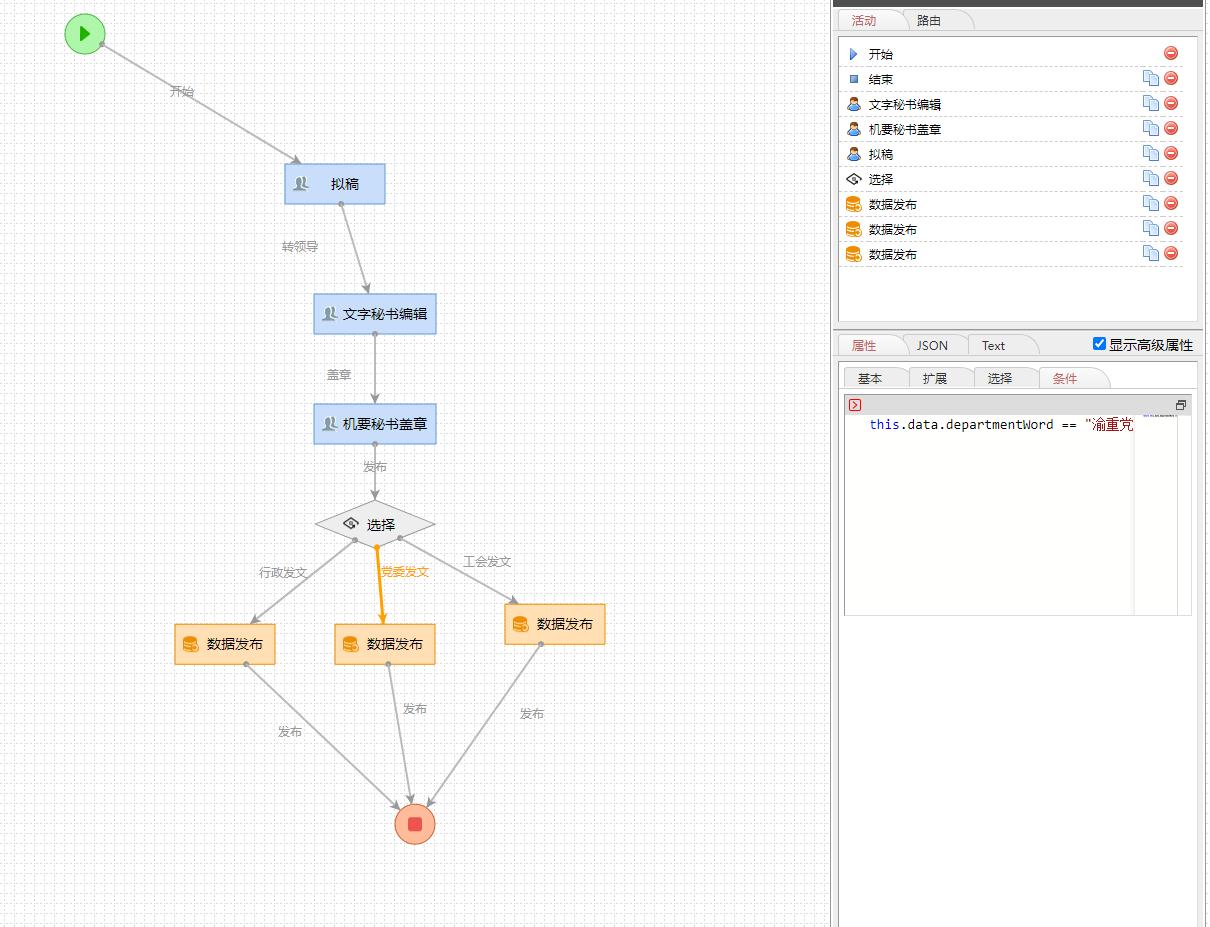Viewport: 1210px width, 927px height.
Task: Delete the 选择 activity in the list
Action: [1171, 178]
